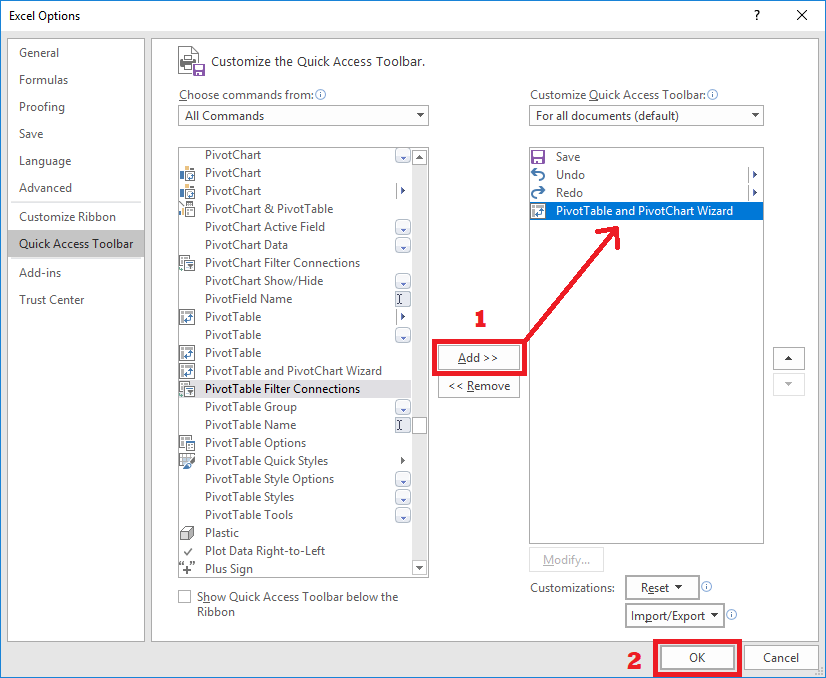826x678 pixels.
Task: Click the PivotTable and PivotChart Wizard icon in left list
Action: point(188,371)
